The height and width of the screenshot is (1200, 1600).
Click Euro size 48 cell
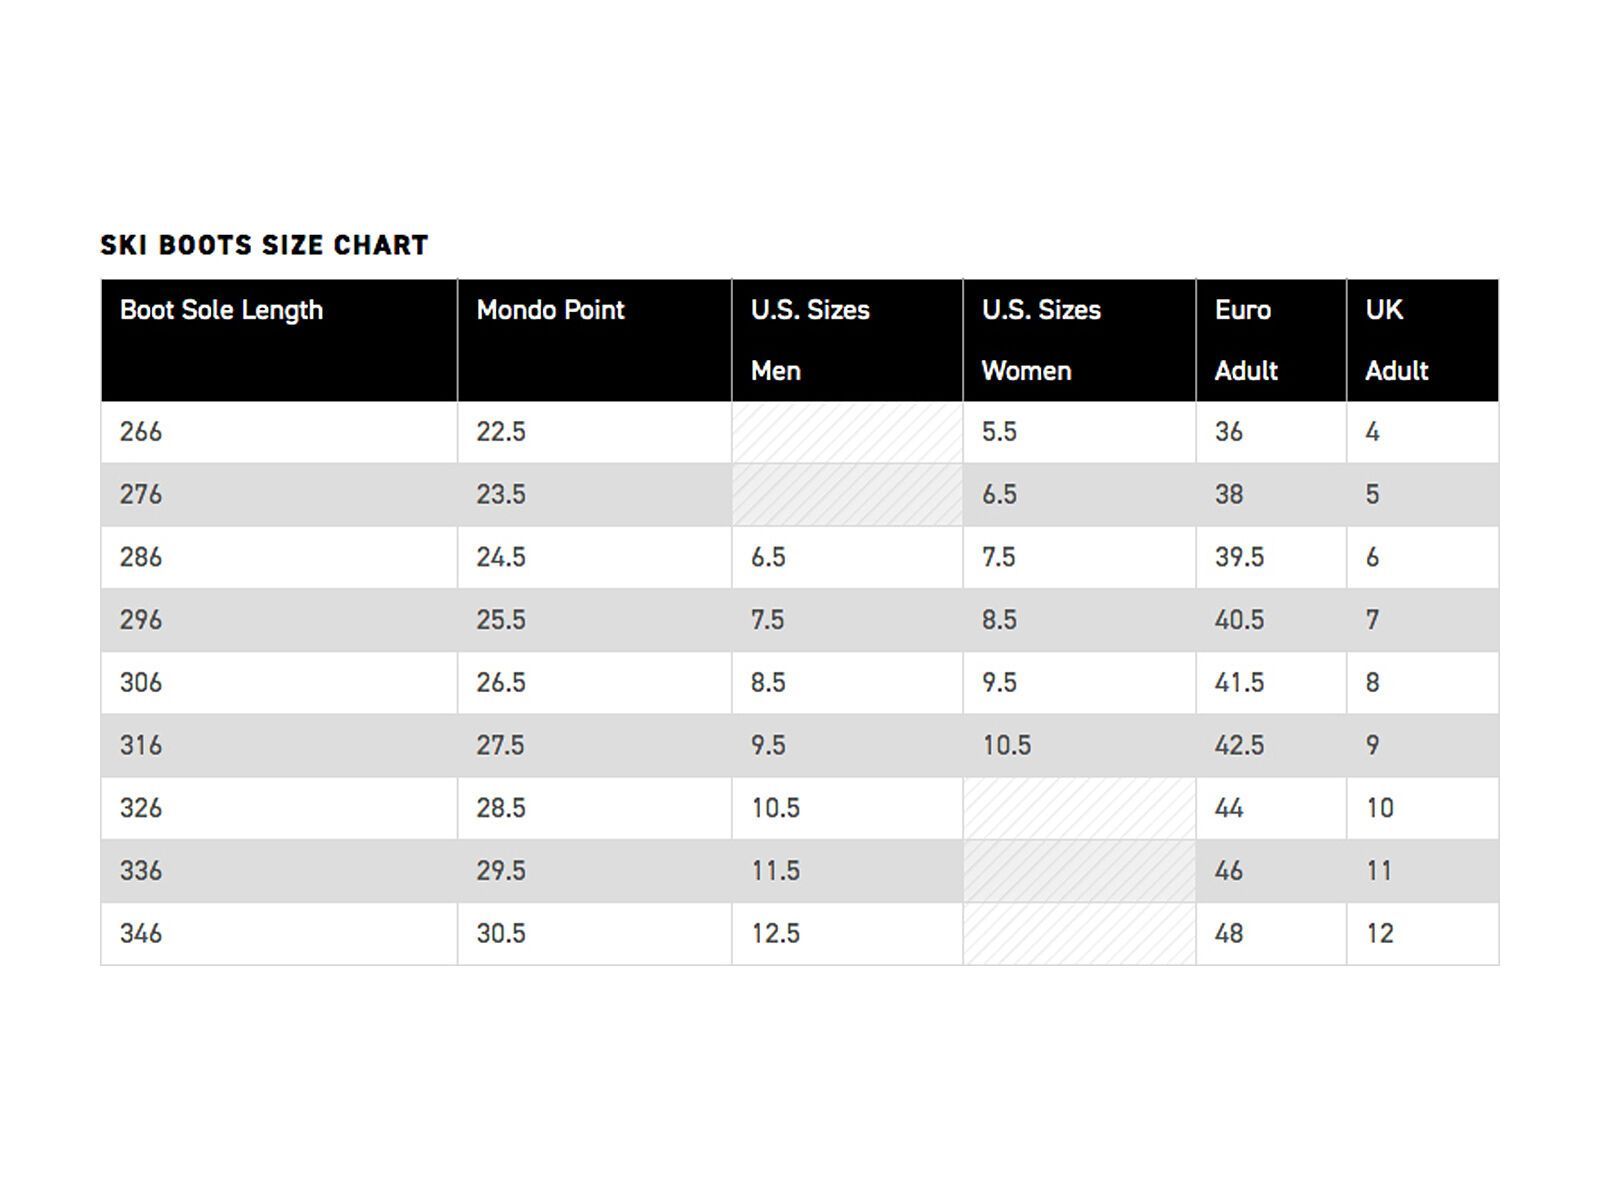pos(1229,934)
